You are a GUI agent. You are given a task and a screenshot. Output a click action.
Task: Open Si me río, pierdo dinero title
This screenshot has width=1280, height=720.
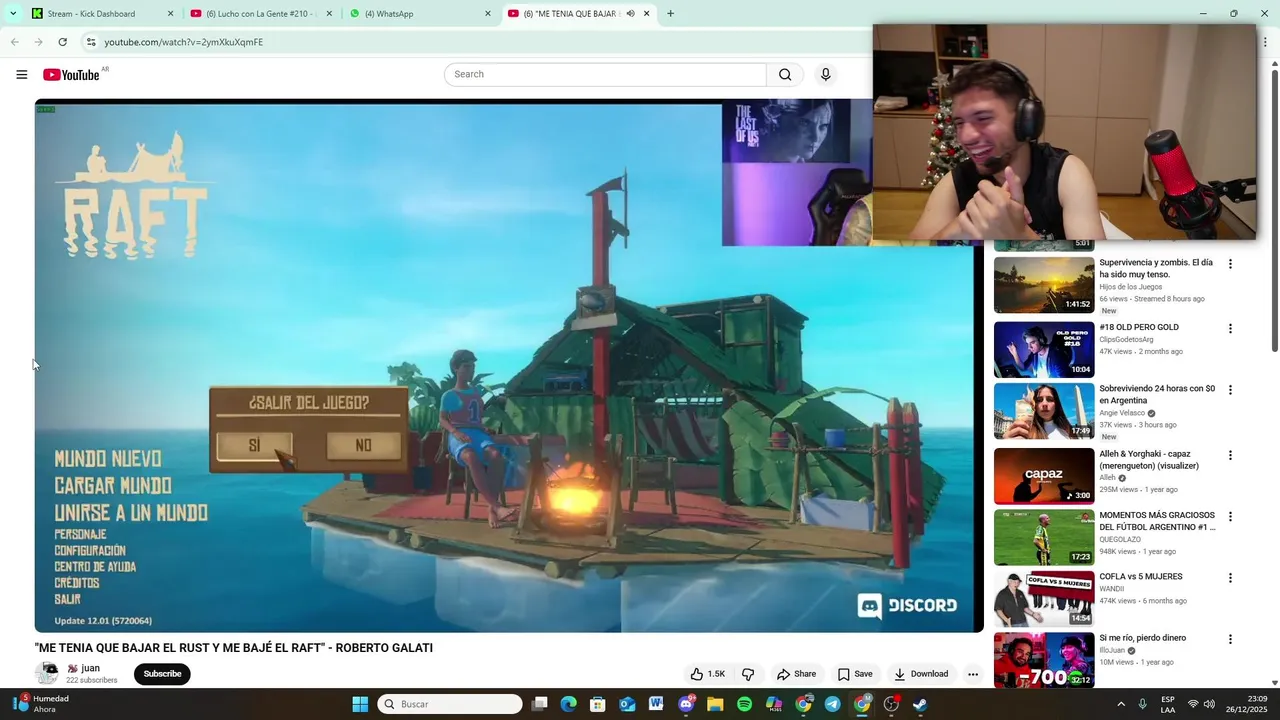tap(1143, 638)
